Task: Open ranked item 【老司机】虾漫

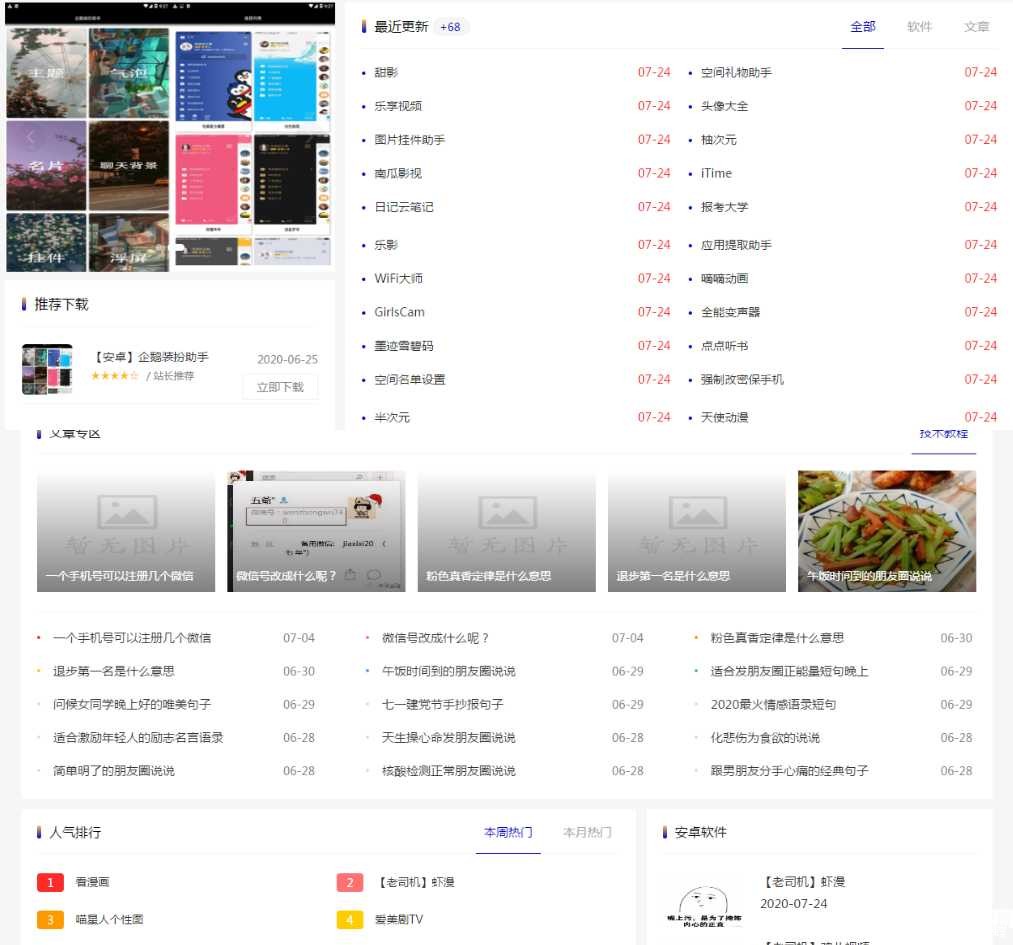Action: [x=415, y=882]
